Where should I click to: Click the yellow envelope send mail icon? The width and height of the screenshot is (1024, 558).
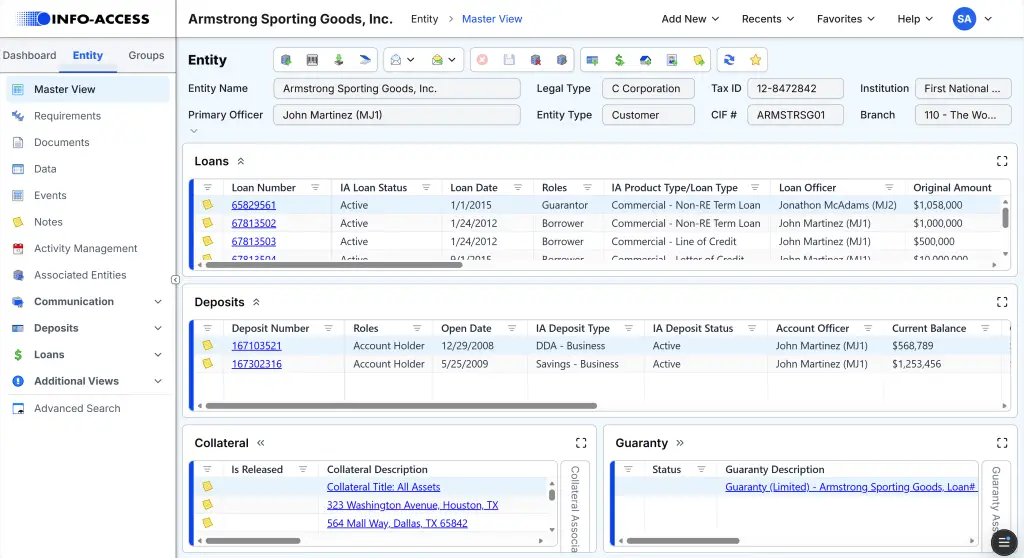(x=437, y=60)
